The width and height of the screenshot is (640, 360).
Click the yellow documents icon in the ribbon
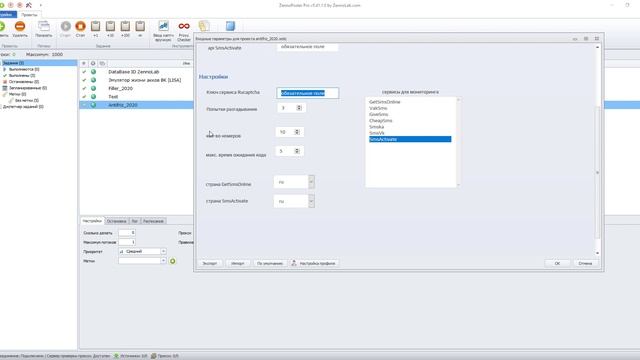(204, 26)
